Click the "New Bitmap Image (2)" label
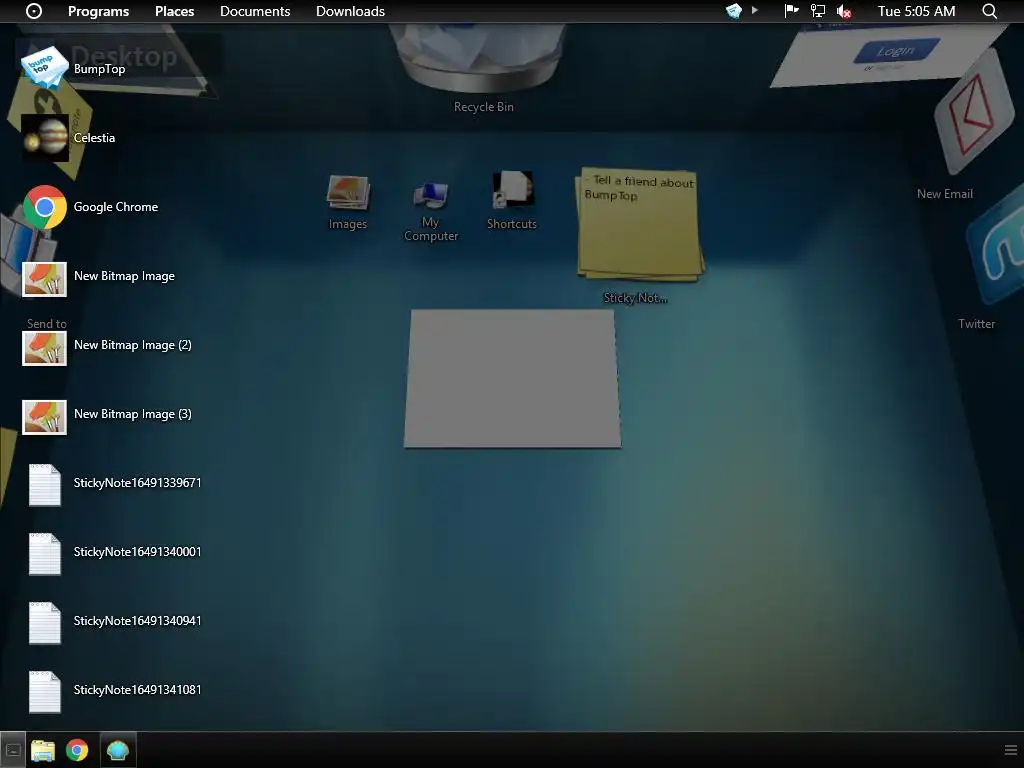The height and width of the screenshot is (768, 1024). pyautogui.click(x=133, y=345)
